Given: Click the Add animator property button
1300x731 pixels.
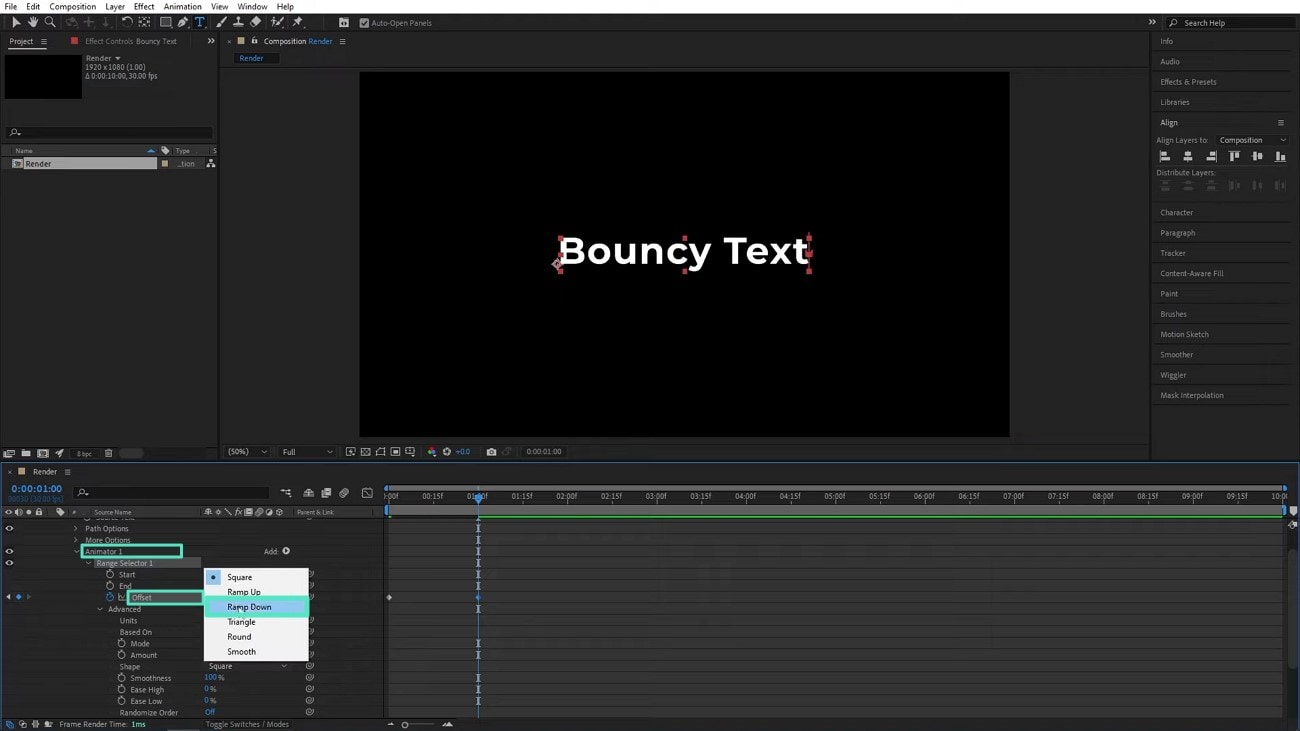Looking at the screenshot, I should pyautogui.click(x=286, y=551).
